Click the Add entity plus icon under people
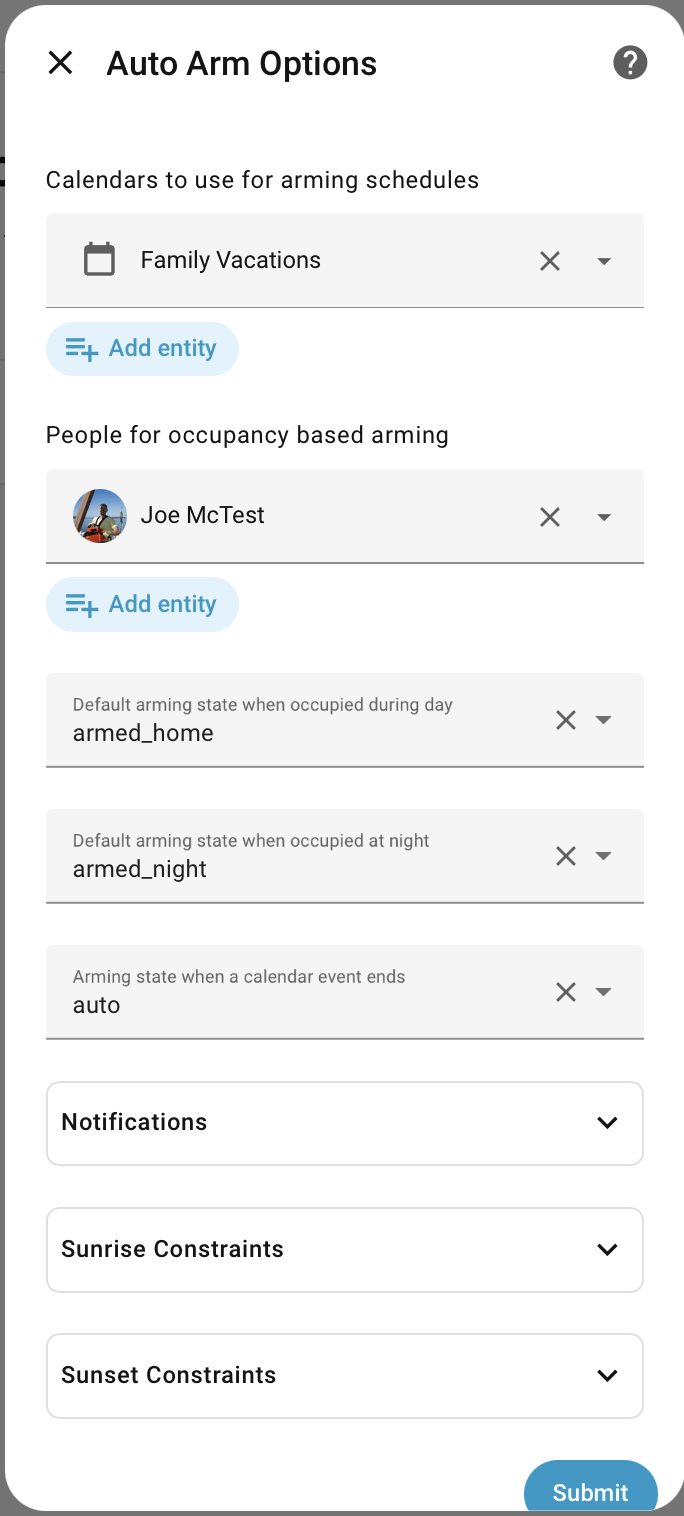 point(80,604)
